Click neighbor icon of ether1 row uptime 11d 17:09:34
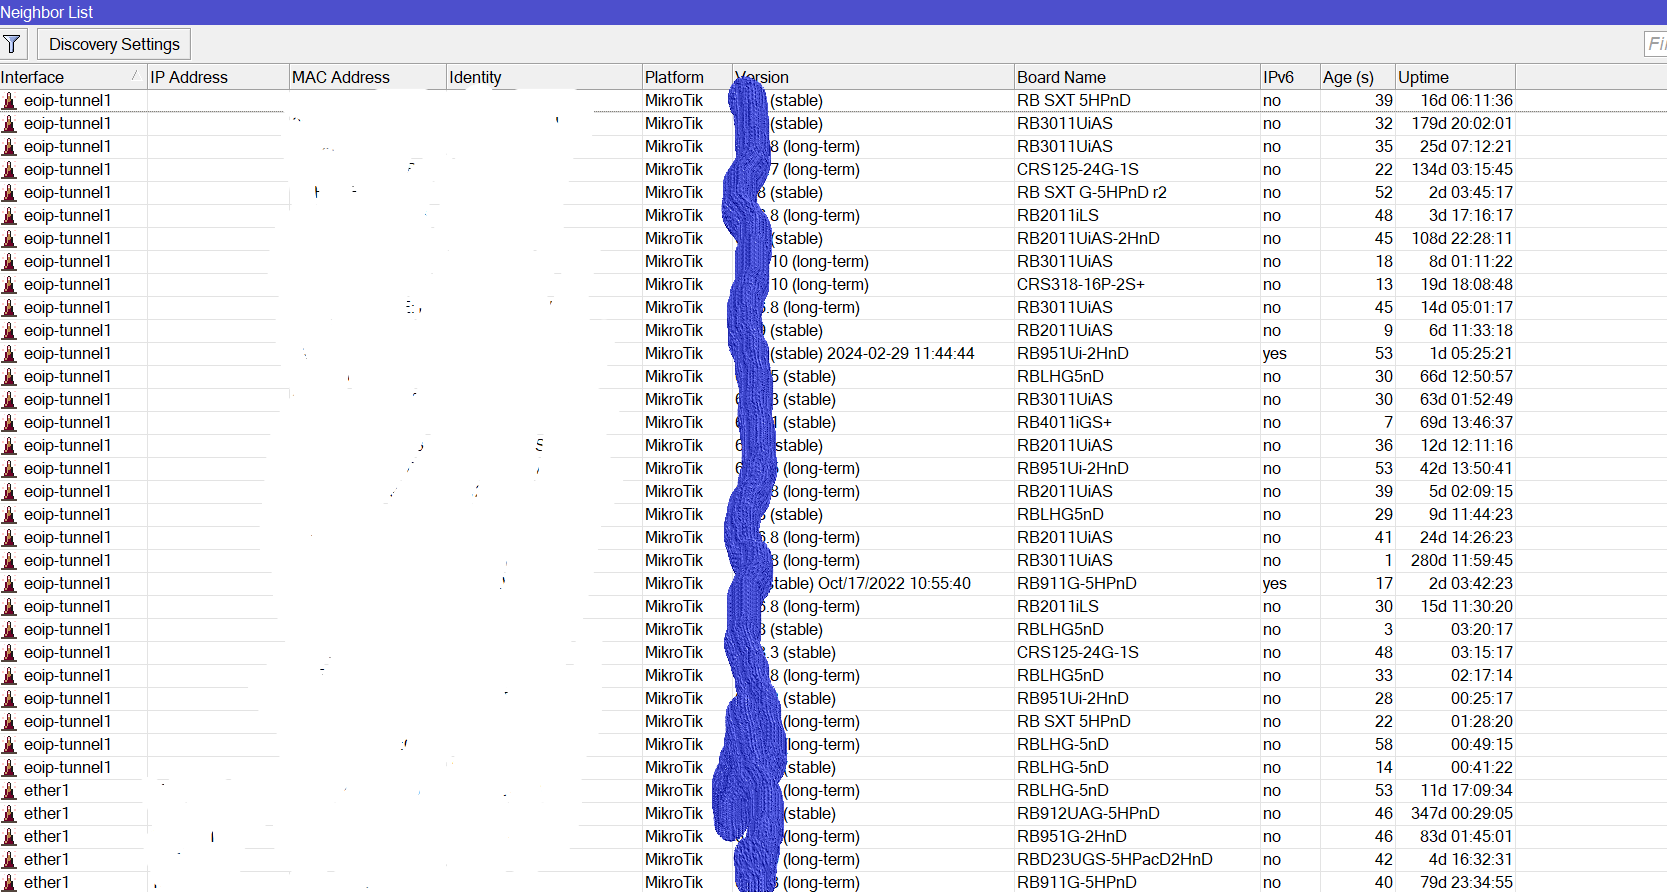1667x892 pixels. (10, 790)
